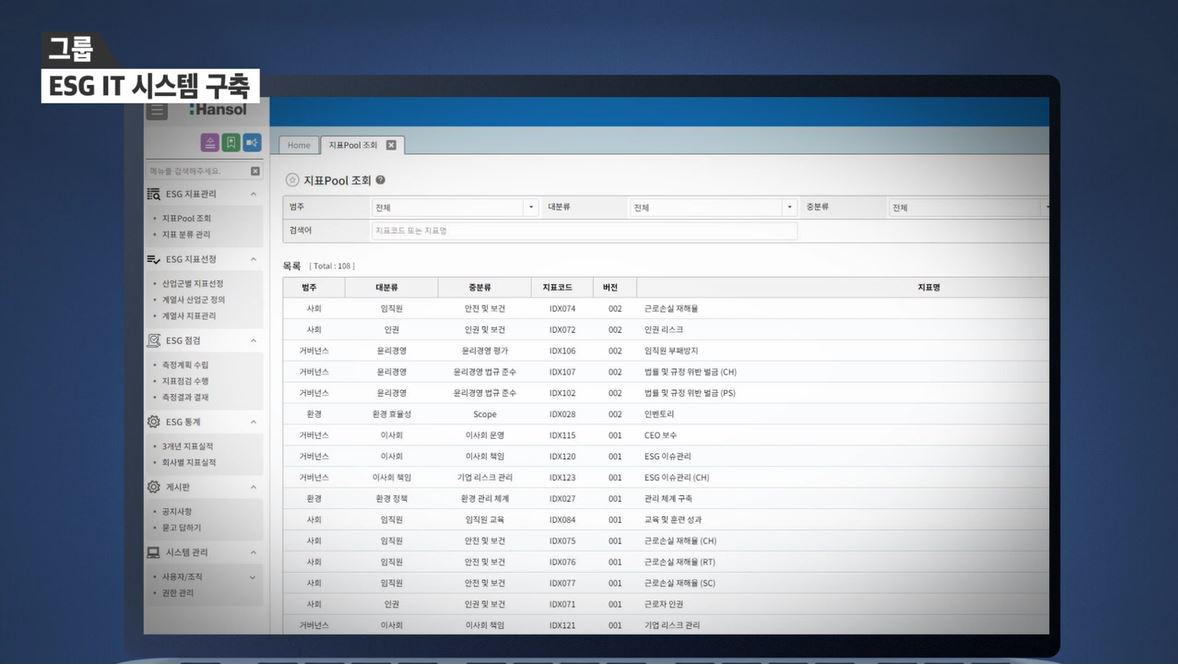The width and height of the screenshot is (1178, 665).
Task: Collapse the 시스템 관리 section
Action: 253,552
